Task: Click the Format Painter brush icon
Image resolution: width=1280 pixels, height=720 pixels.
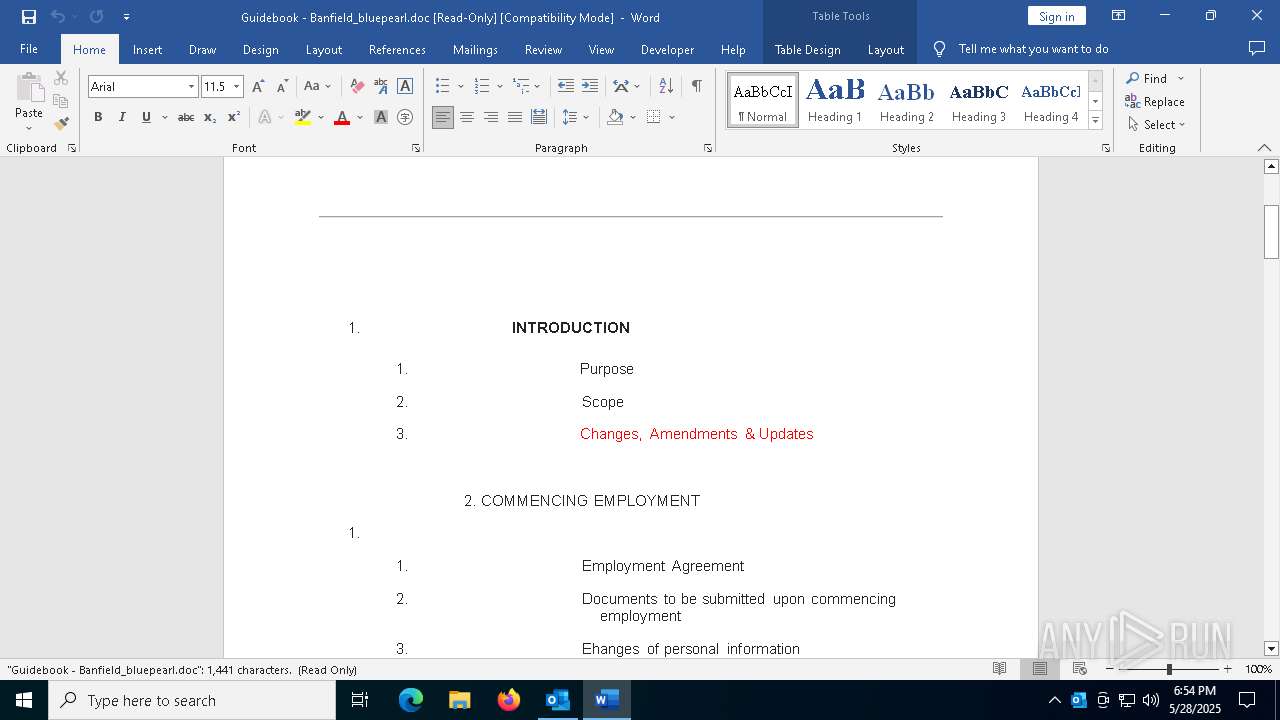Action: pyautogui.click(x=61, y=123)
